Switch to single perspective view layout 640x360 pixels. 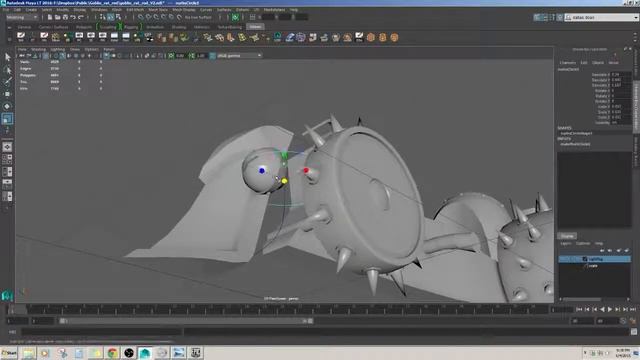click(x=7, y=147)
